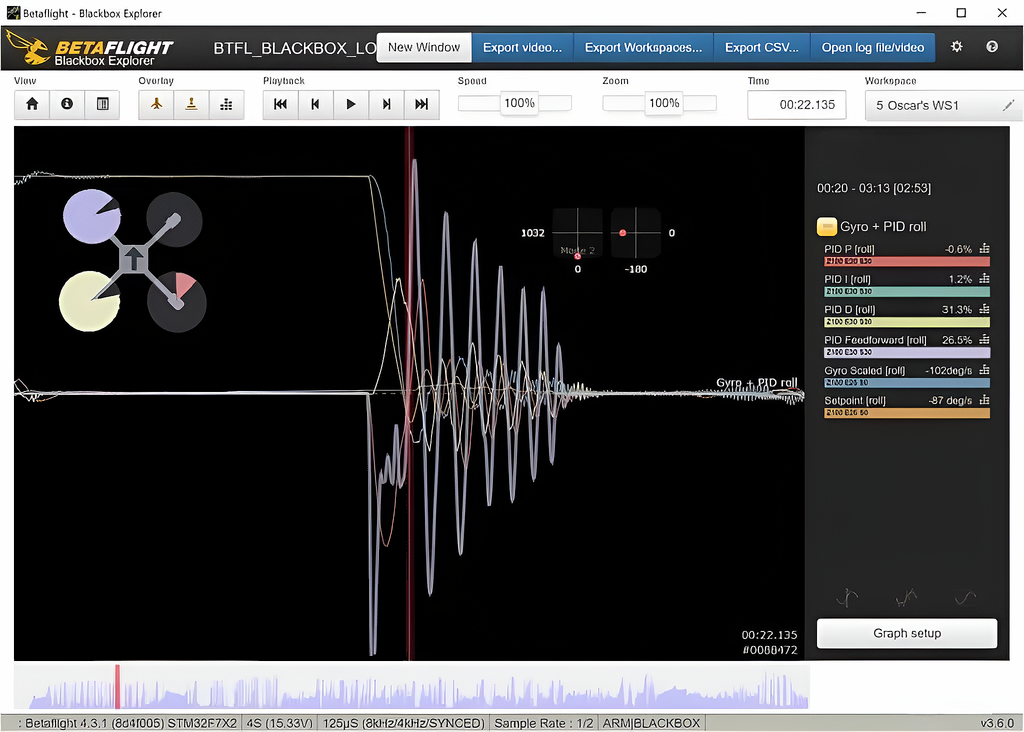Open analyser for PID D [roll]
Image resolution: width=1024 pixels, height=732 pixels.
(x=984, y=310)
